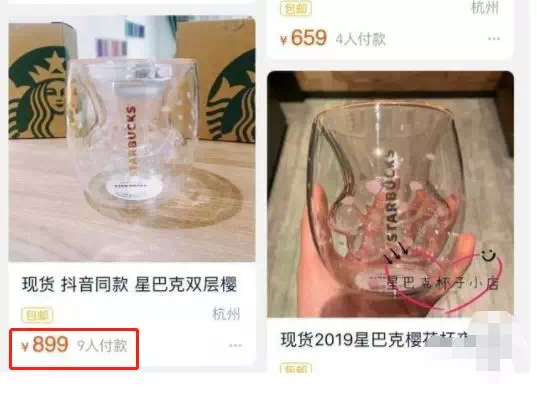Viewport: 537px width, 401px height.
Task: Open listing 现货 抖音同款 星巴克双层樱
Action: [129, 284]
